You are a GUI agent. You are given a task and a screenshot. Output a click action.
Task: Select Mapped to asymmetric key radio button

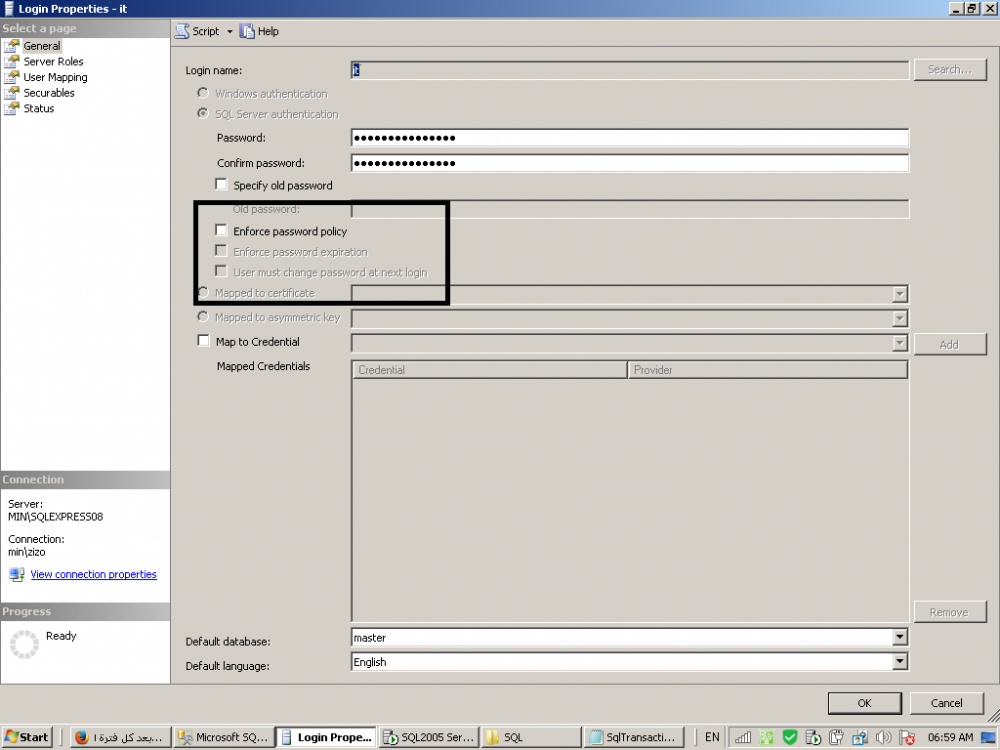click(x=203, y=316)
